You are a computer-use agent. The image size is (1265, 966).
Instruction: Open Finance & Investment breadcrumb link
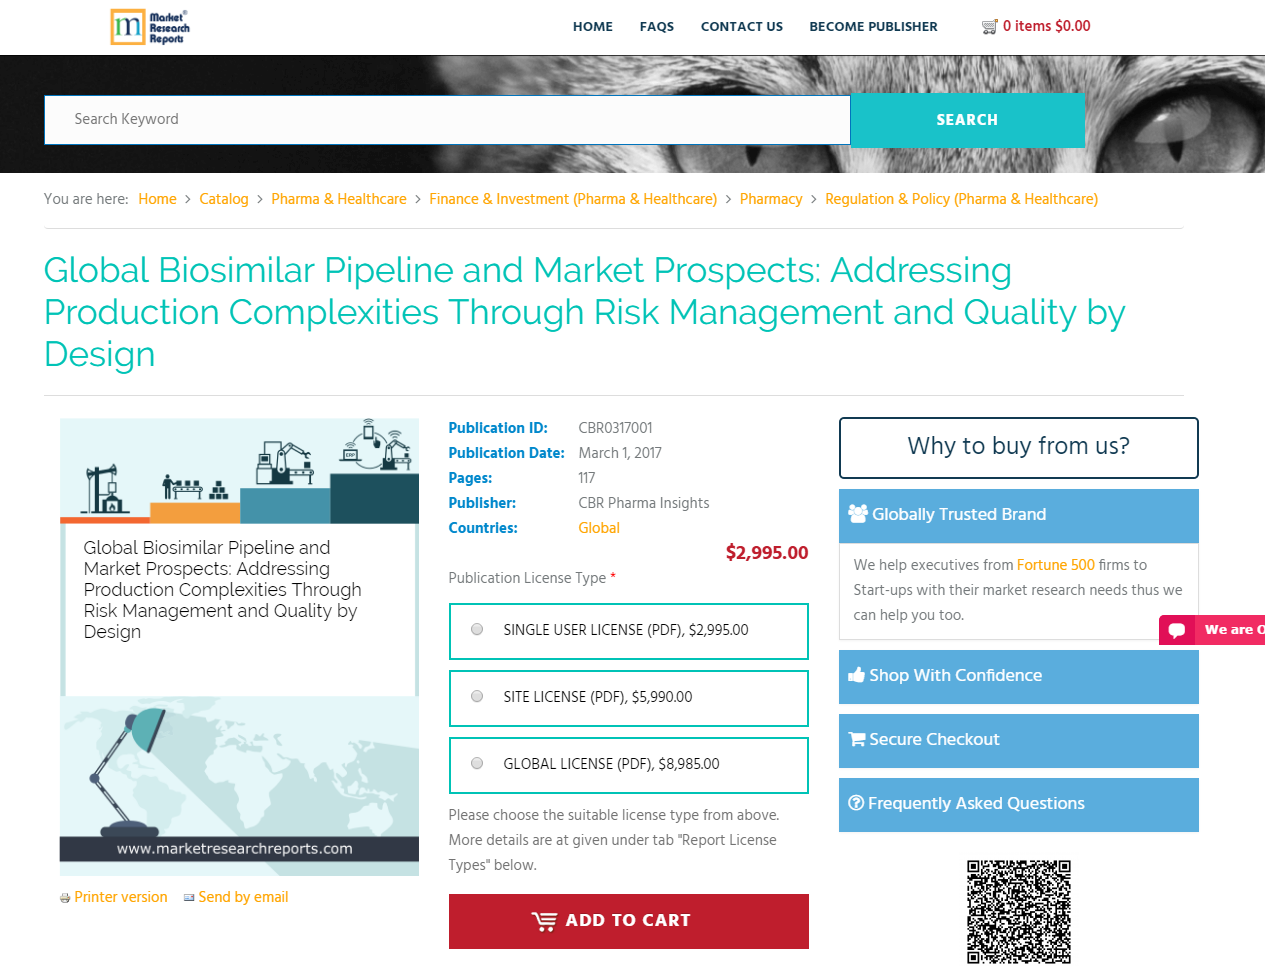pos(573,199)
